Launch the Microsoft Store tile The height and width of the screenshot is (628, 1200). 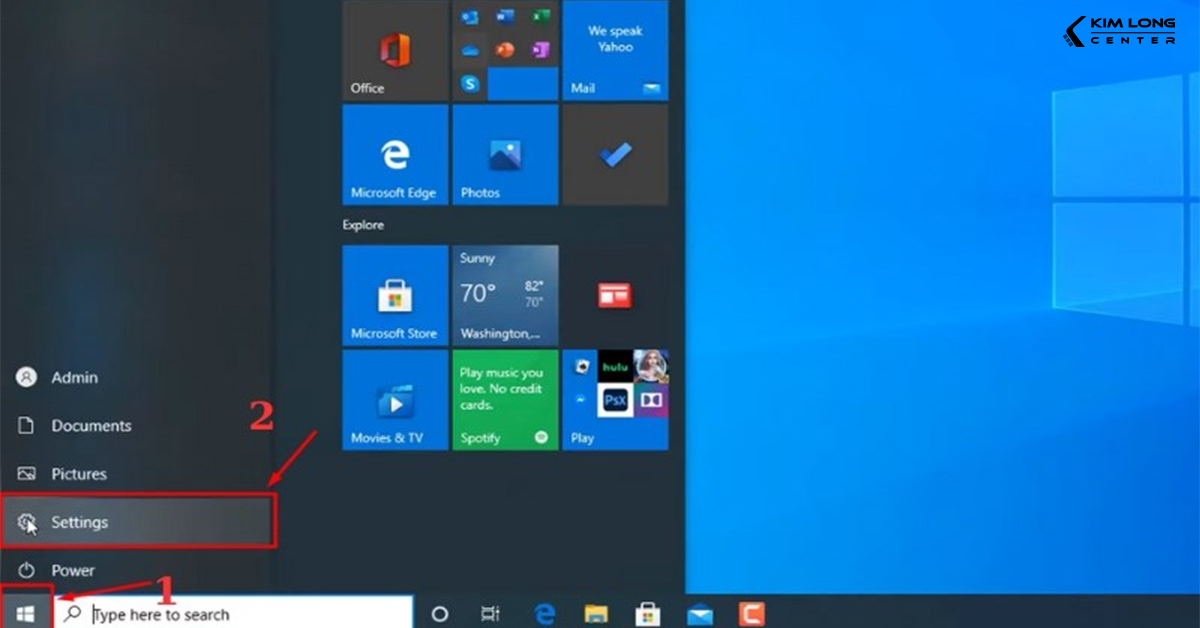pyautogui.click(x=395, y=295)
